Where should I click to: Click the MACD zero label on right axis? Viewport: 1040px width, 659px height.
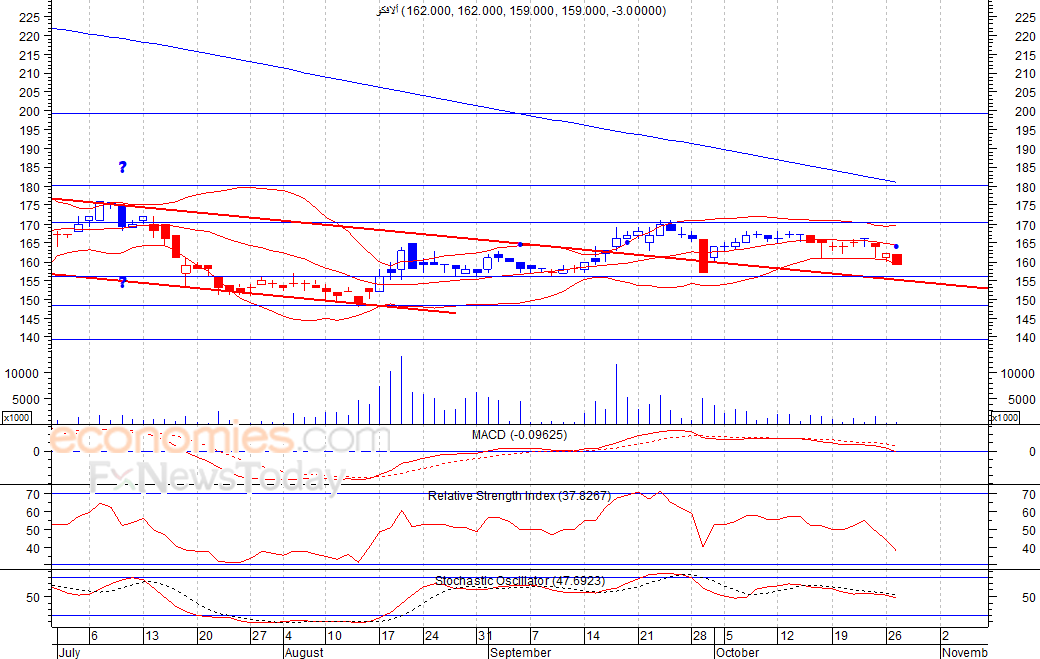1032,452
